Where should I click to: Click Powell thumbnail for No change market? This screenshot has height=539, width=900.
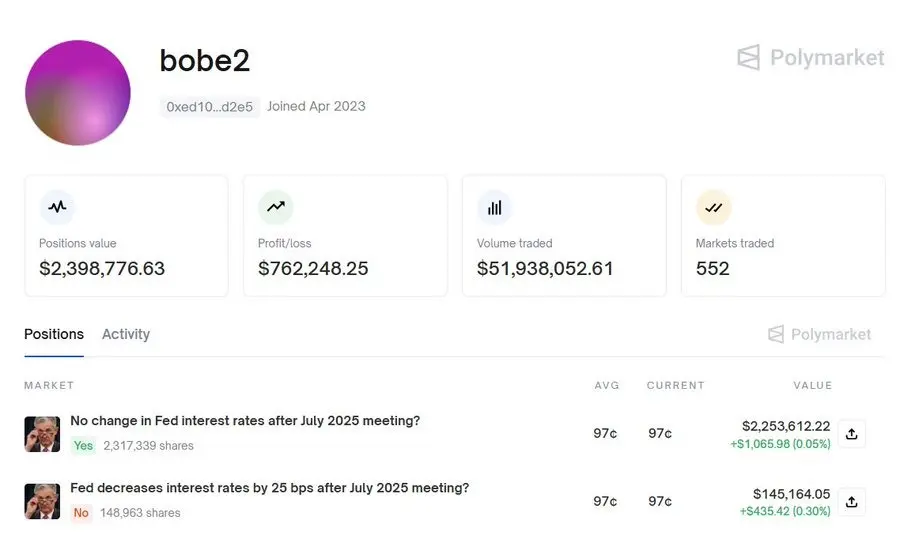pyautogui.click(x=42, y=434)
